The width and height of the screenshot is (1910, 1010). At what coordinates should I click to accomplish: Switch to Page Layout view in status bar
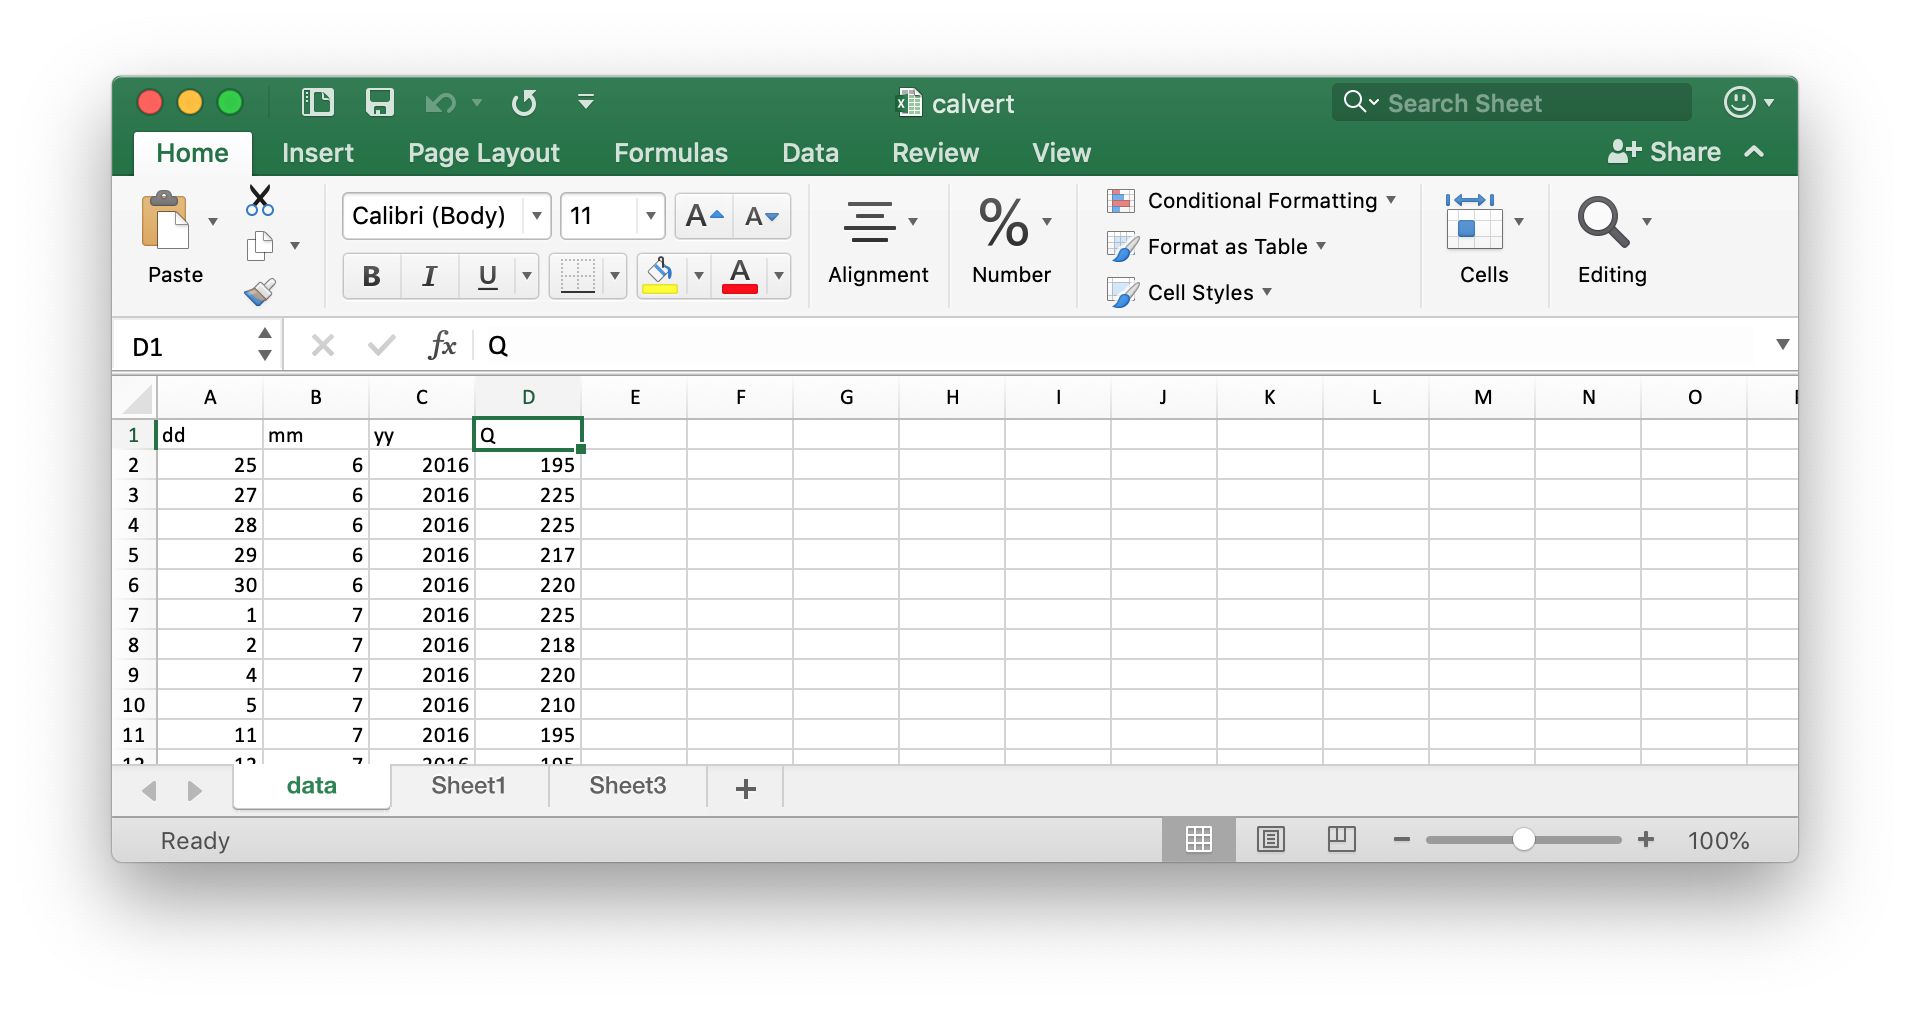(x=1271, y=840)
